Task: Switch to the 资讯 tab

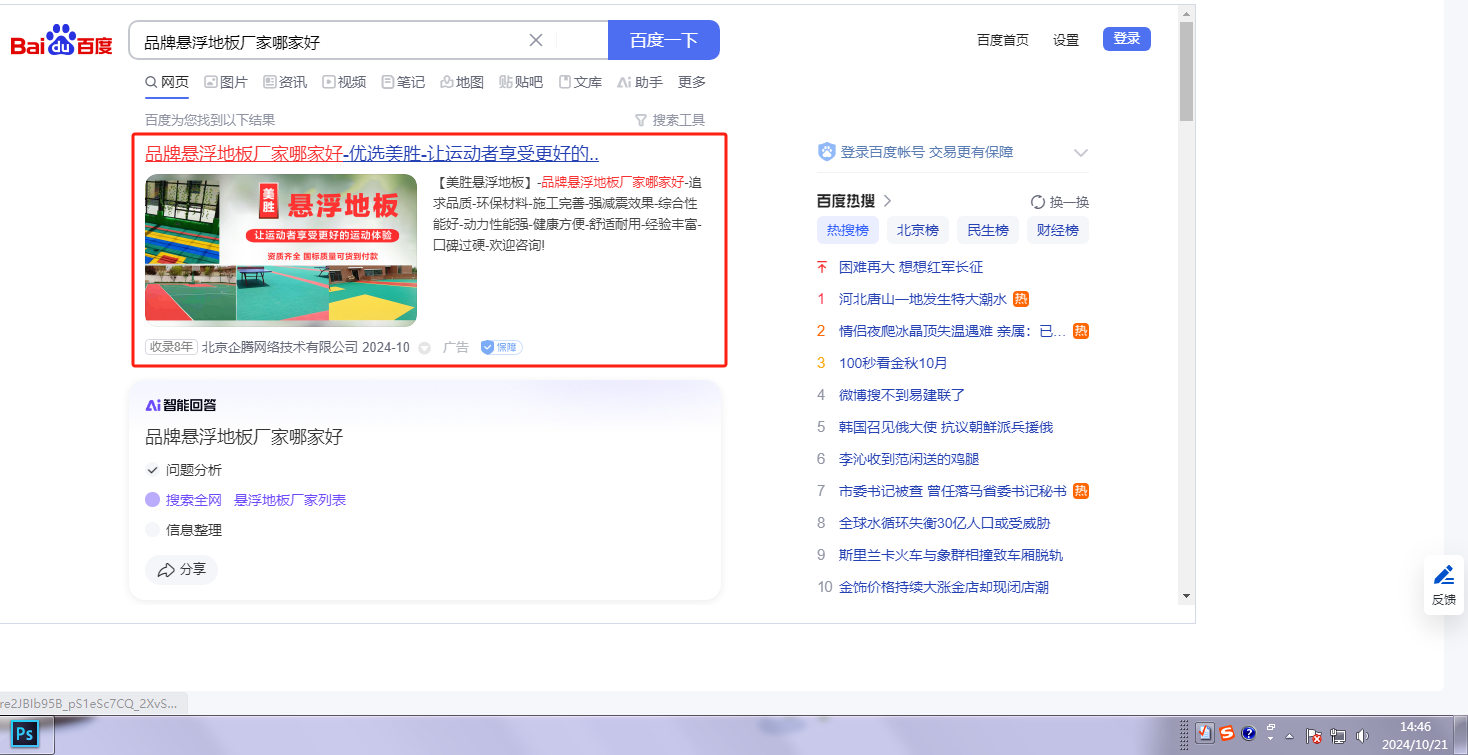Action: 285,82
